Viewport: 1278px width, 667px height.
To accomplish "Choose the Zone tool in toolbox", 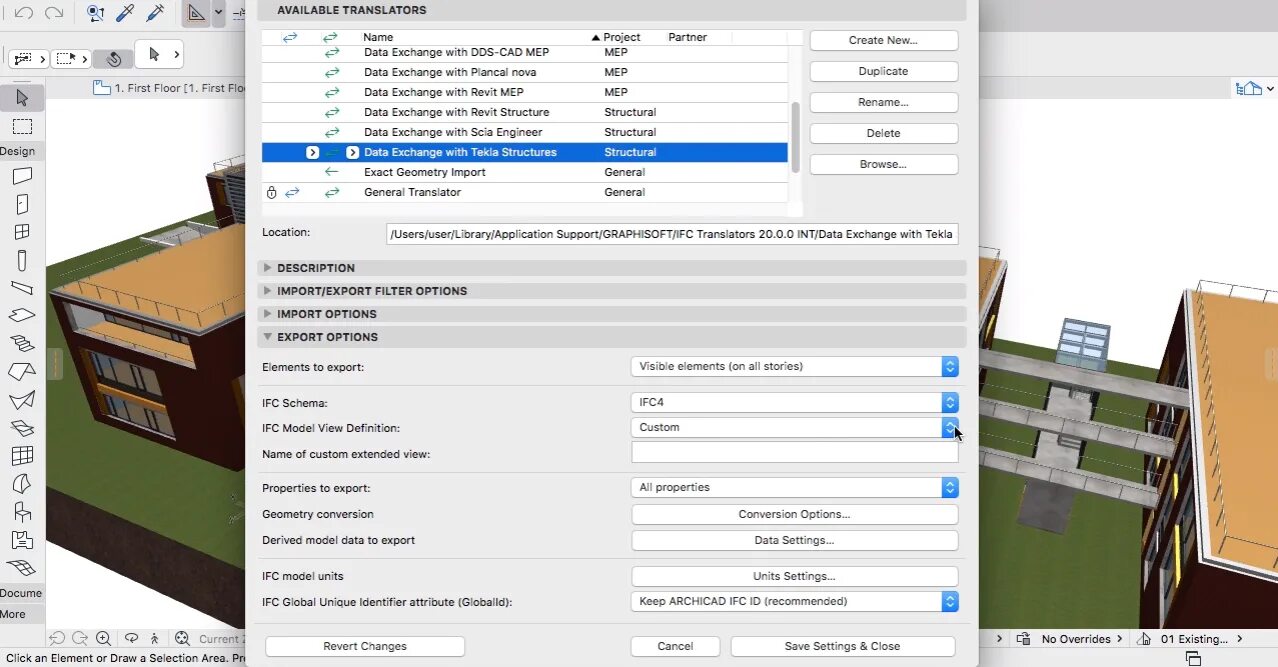I will [22, 540].
